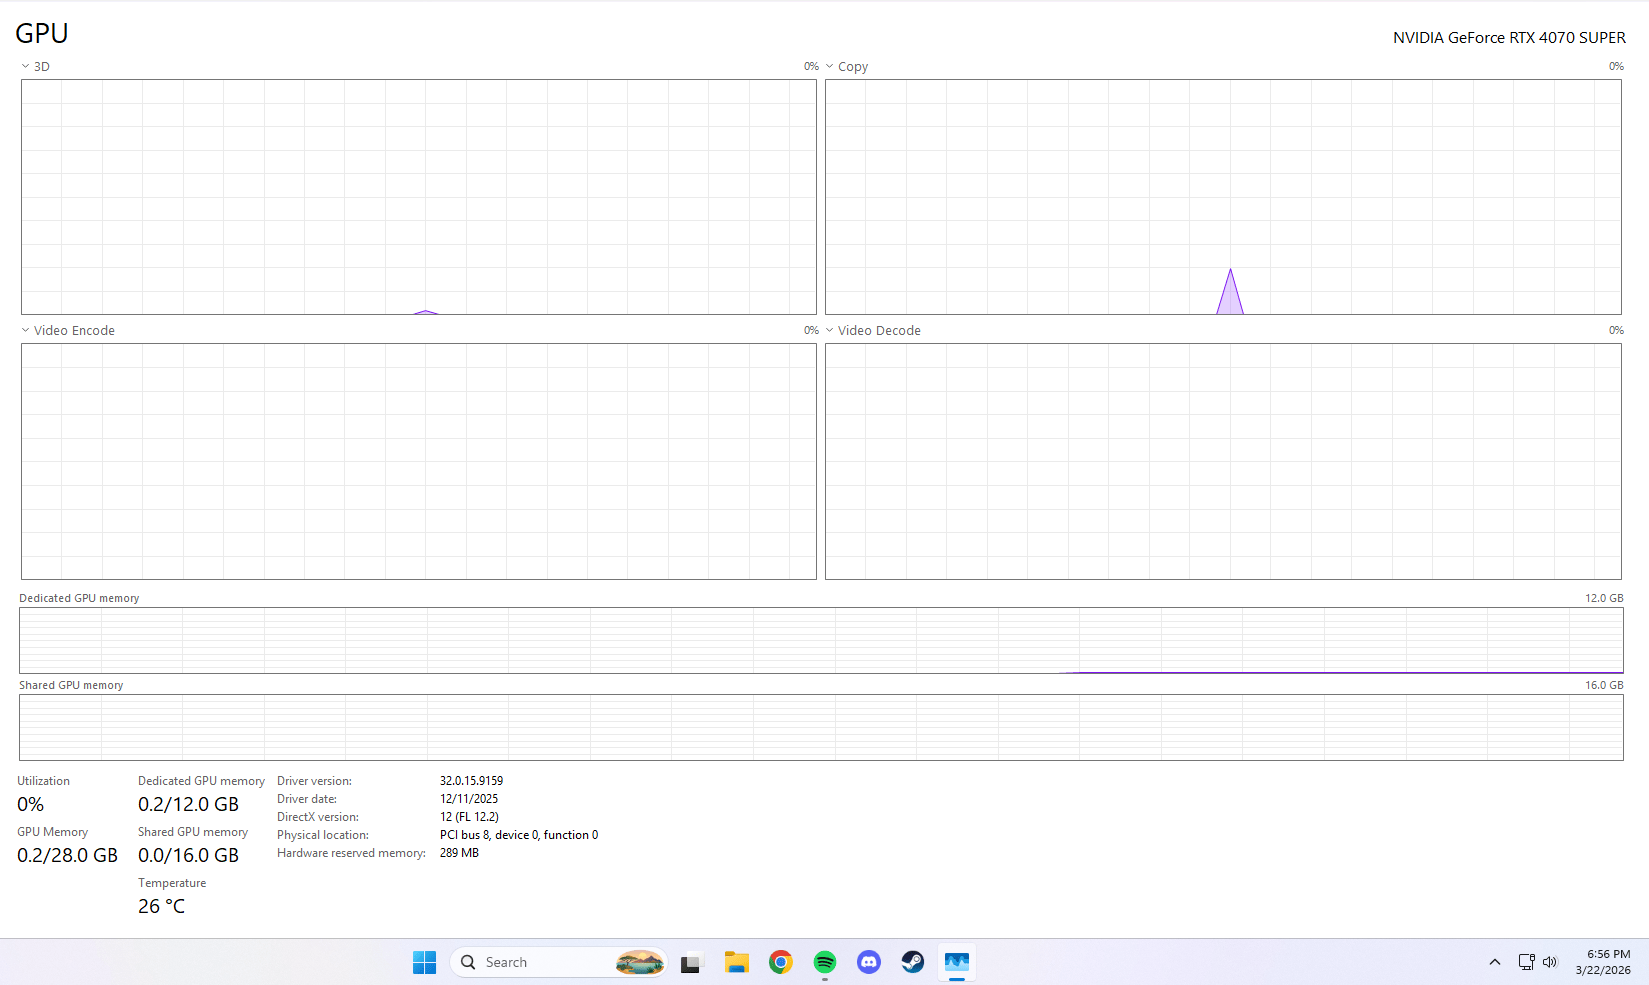Viewport: 1649px width, 985px height.
Task: Open the Copy engine dropdown chevron
Action: pos(829,66)
